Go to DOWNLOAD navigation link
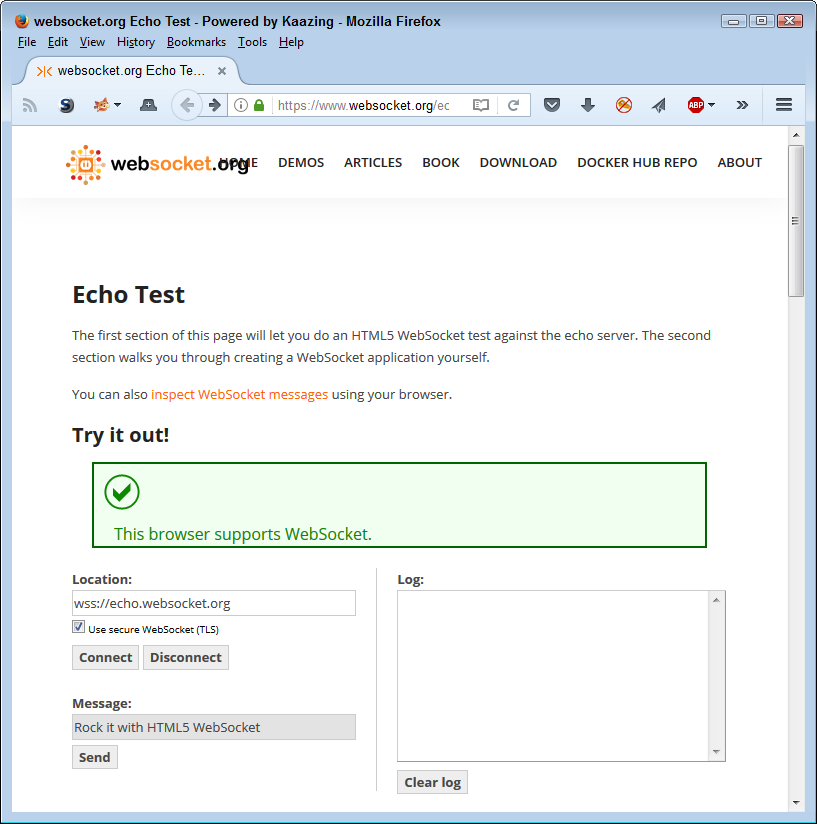817x824 pixels. coord(518,163)
